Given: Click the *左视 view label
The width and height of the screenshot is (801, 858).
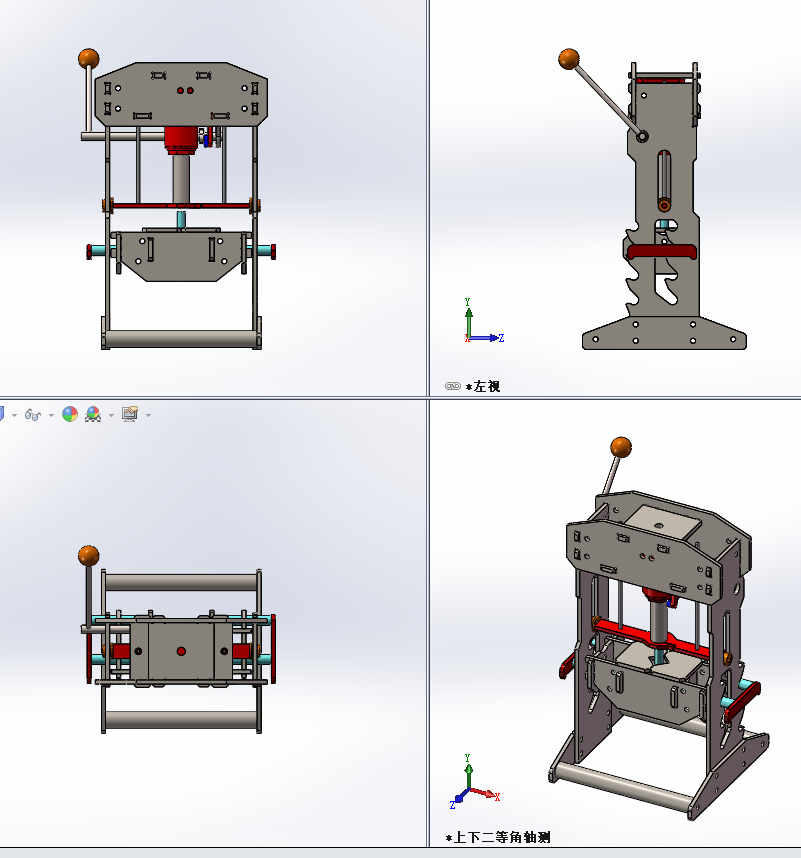Looking at the screenshot, I should pos(484,386).
